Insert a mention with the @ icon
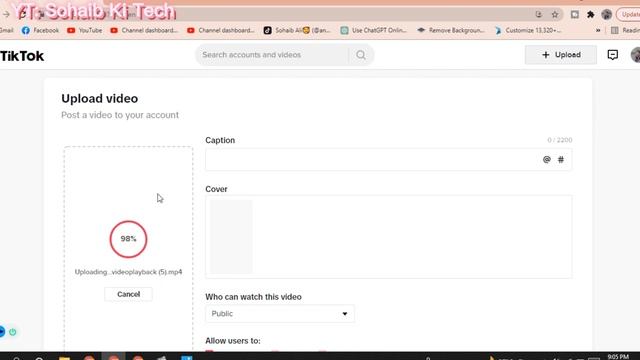The height and width of the screenshot is (360, 640). (x=547, y=160)
